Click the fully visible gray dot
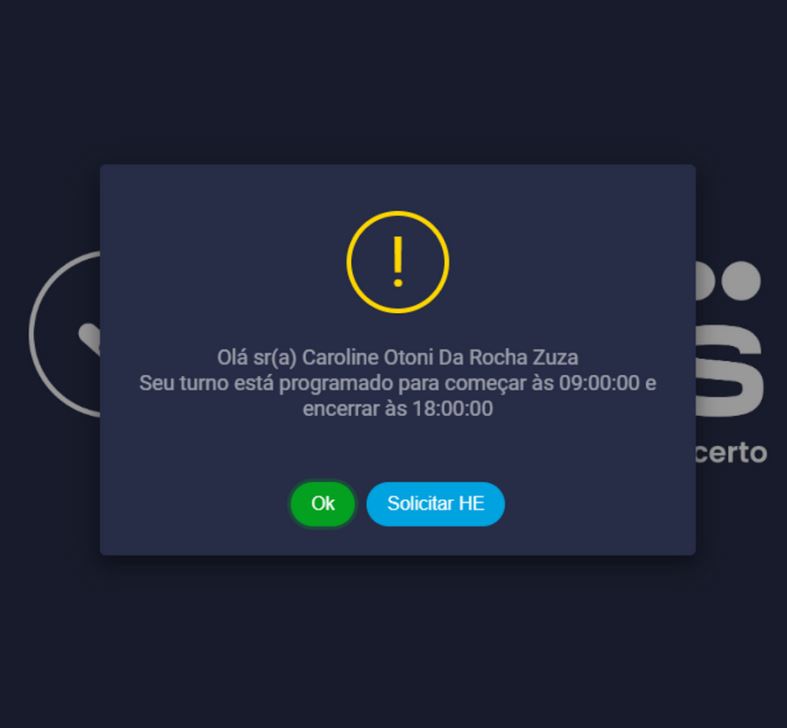Screen dimensions: 787x728 tap(741, 281)
